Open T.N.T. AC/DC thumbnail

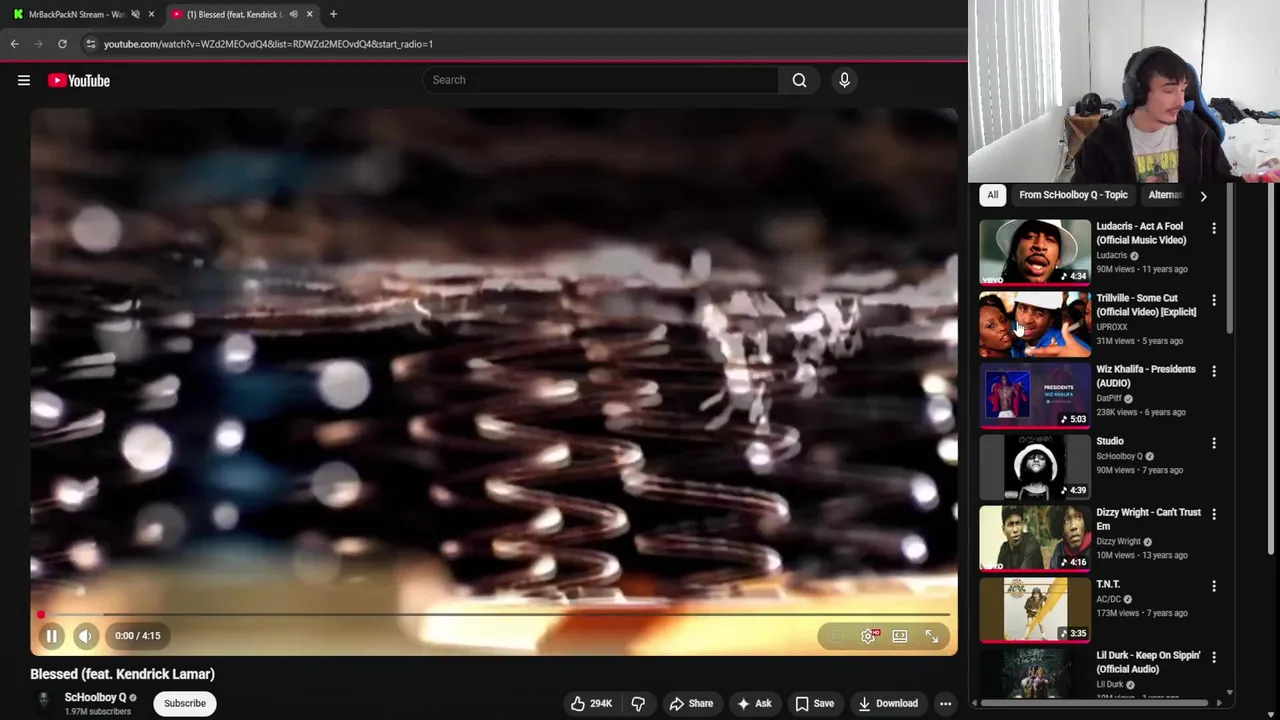1035,609
